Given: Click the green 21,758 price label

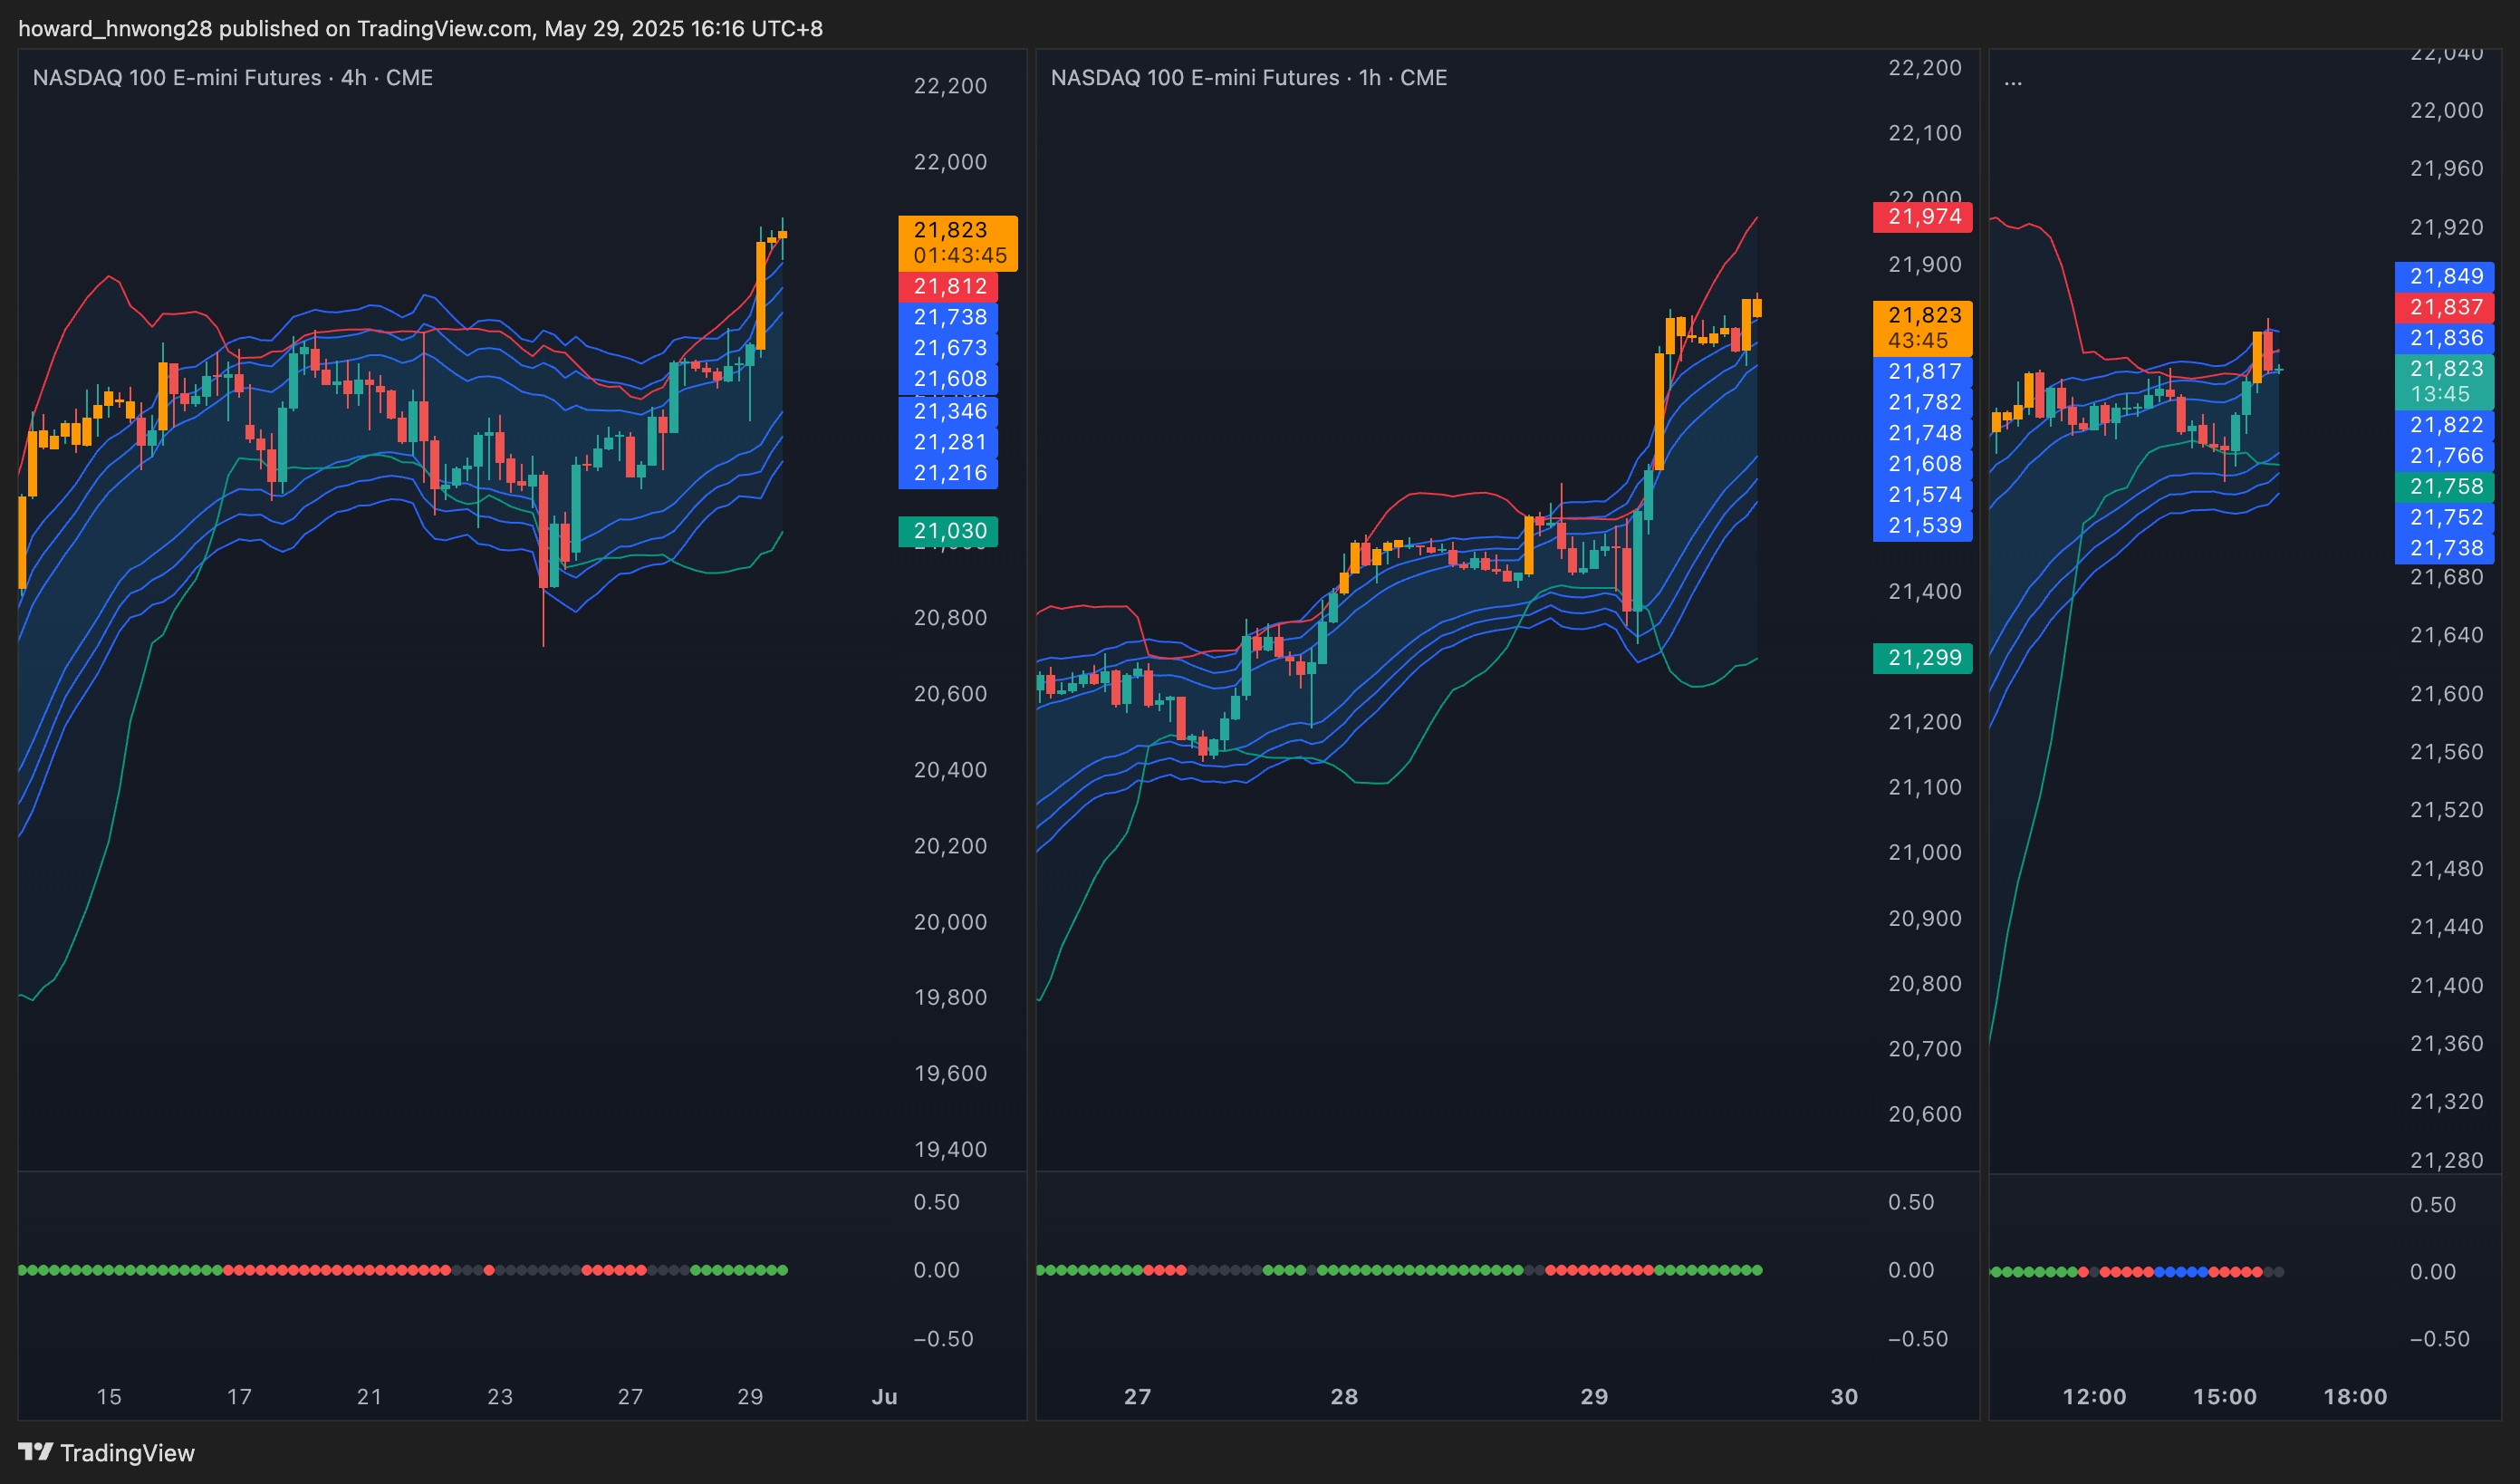Looking at the screenshot, I should (x=2444, y=487).
